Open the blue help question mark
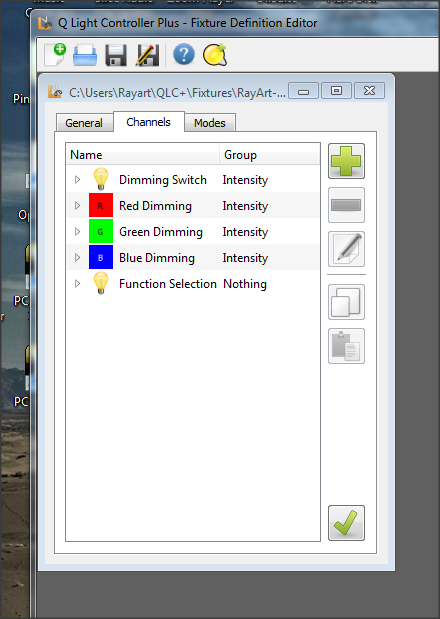Image resolution: width=440 pixels, height=619 pixels. coord(184,54)
